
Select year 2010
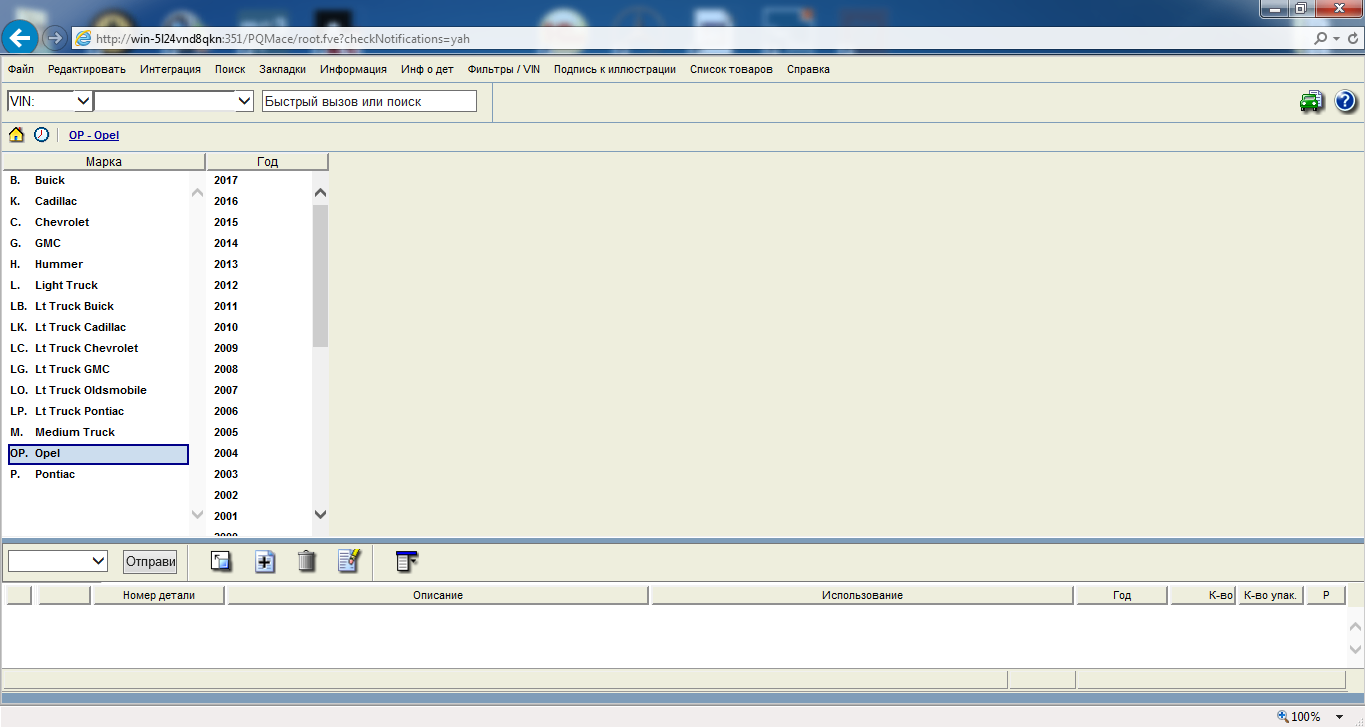(x=226, y=327)
